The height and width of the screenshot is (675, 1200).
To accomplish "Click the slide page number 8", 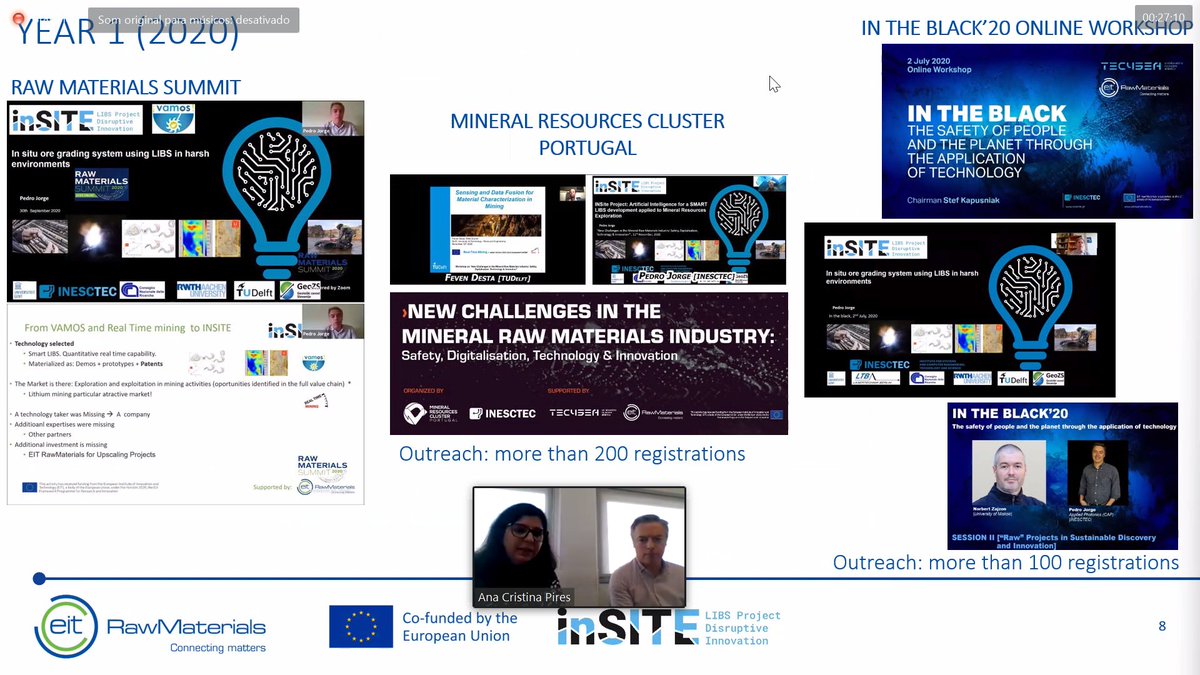I will pyautogui.click(x=1162, y=627).
